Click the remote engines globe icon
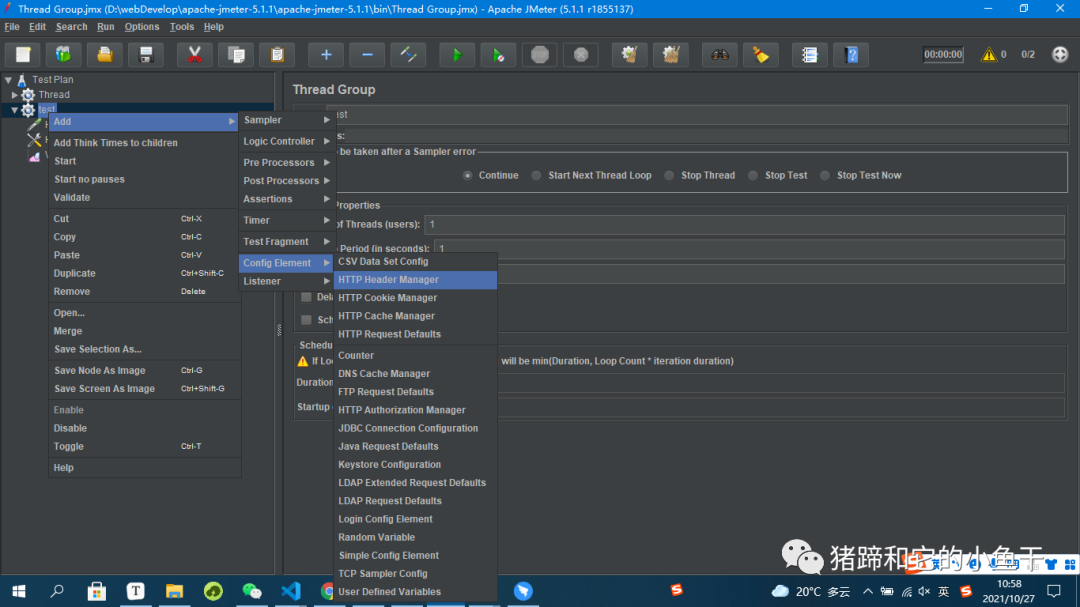The height and width of the screenshot is (607, 1080). point(1060,54)
